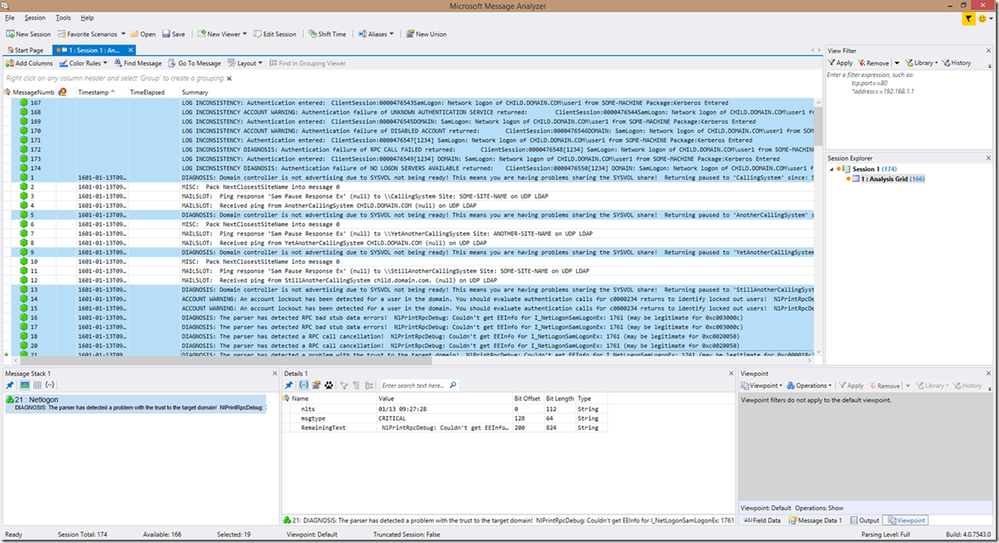Click the search magnifier icon in Details
This screenshot has height=543, width=999.
click(453, 385)
